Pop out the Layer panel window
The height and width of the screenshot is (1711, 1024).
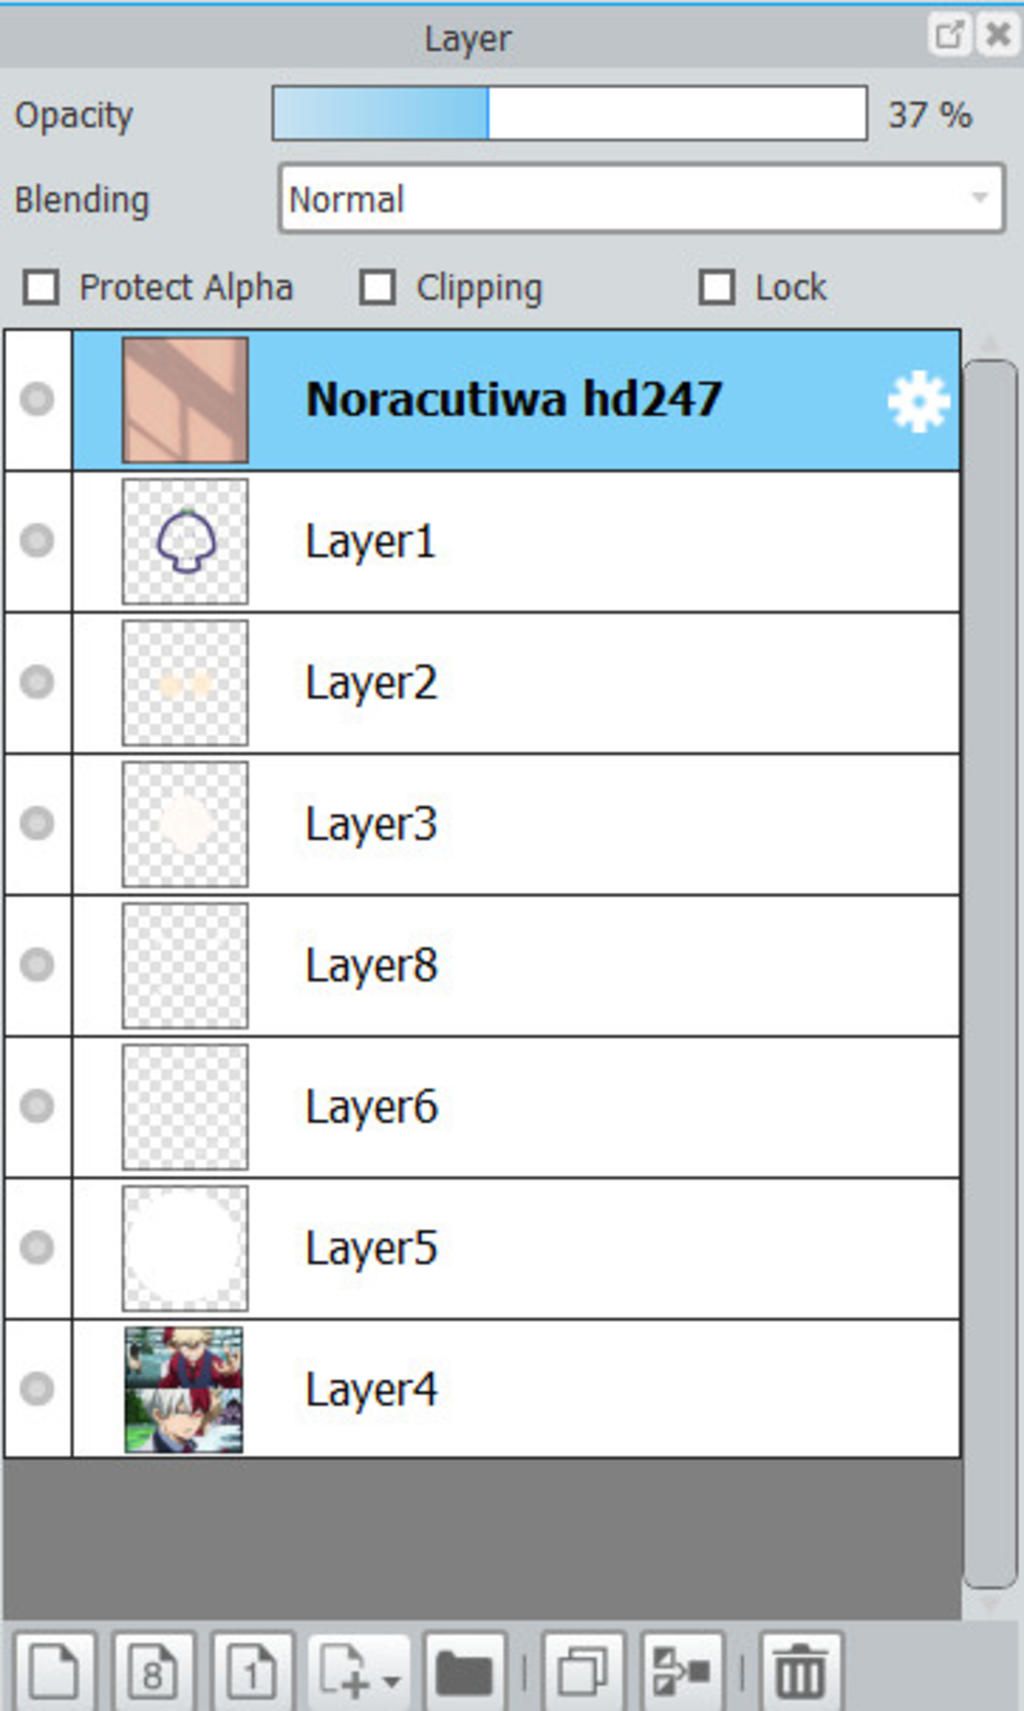click(948, 36)
